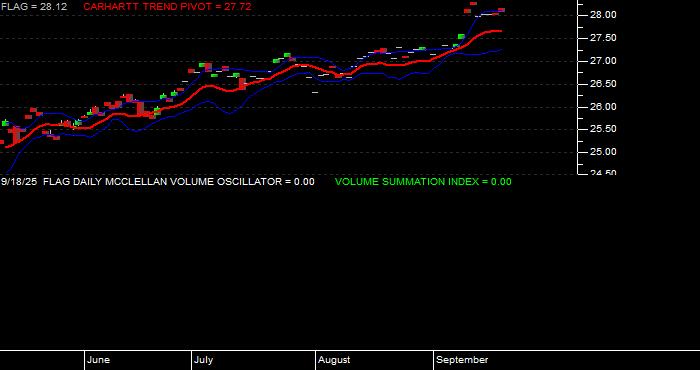The height and width of the screenshot is (370, 700).
Task: Click the 9/18/25 date label
Action: click(x=19, y=182)
